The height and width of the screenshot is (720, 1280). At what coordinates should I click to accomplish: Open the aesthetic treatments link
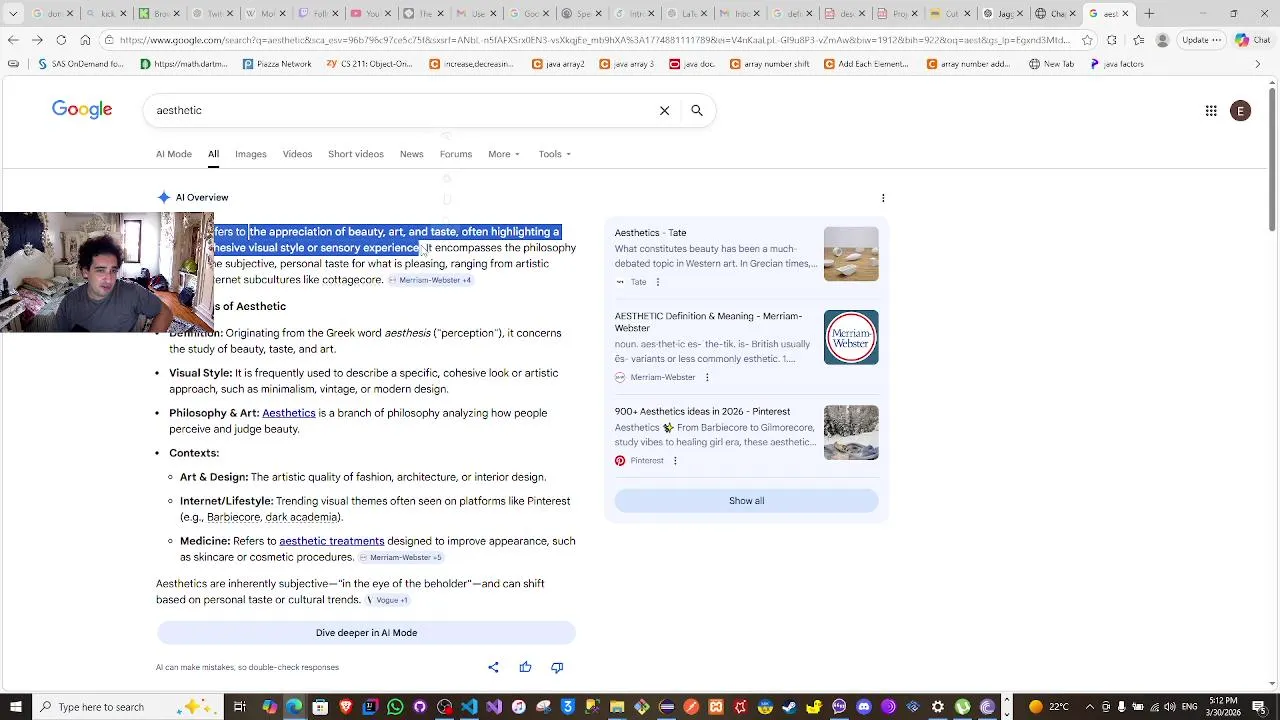point(332,541)
